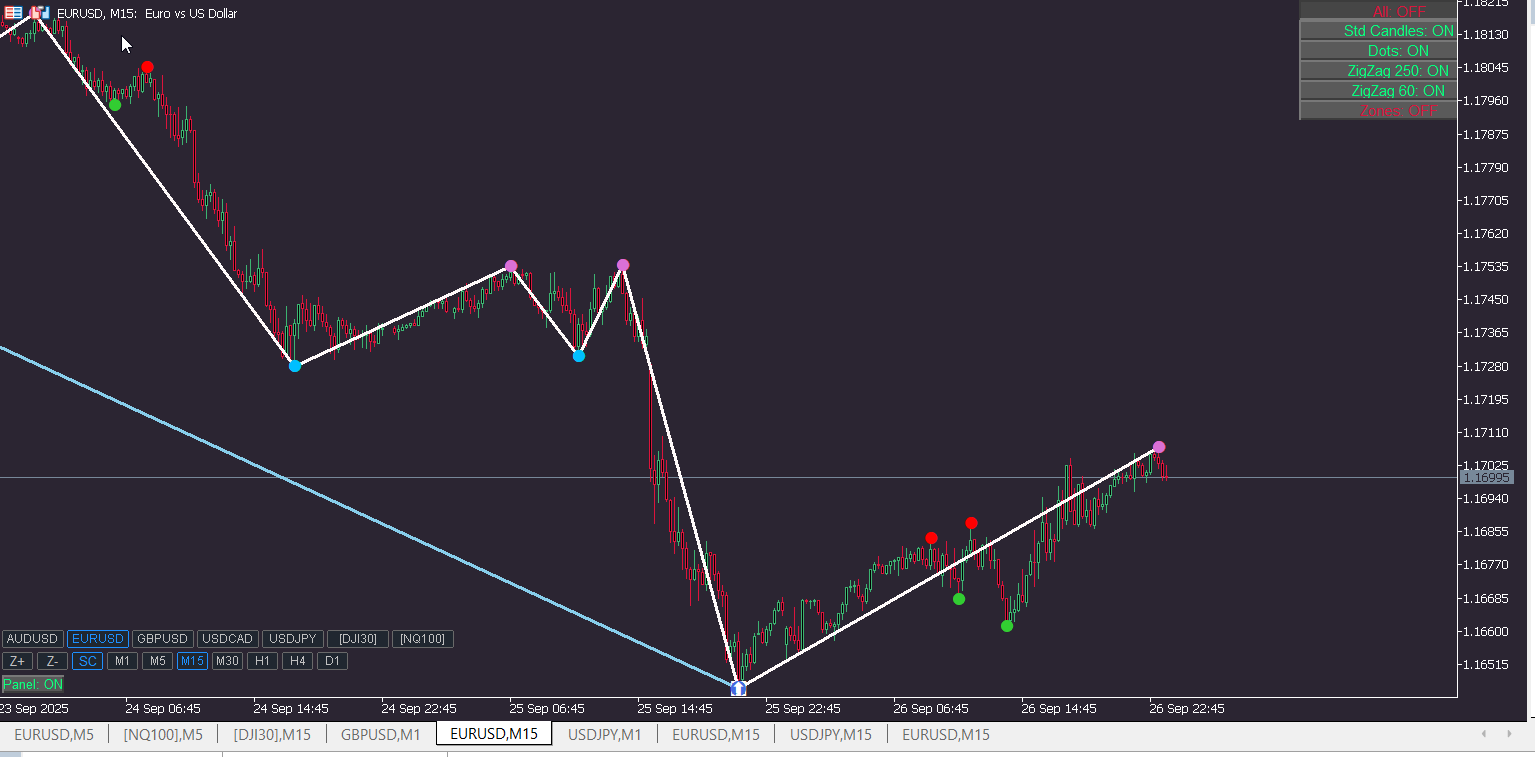Select the blue dot at the 24 Sep low
The image size is (1535, 757).
(295, 366)
